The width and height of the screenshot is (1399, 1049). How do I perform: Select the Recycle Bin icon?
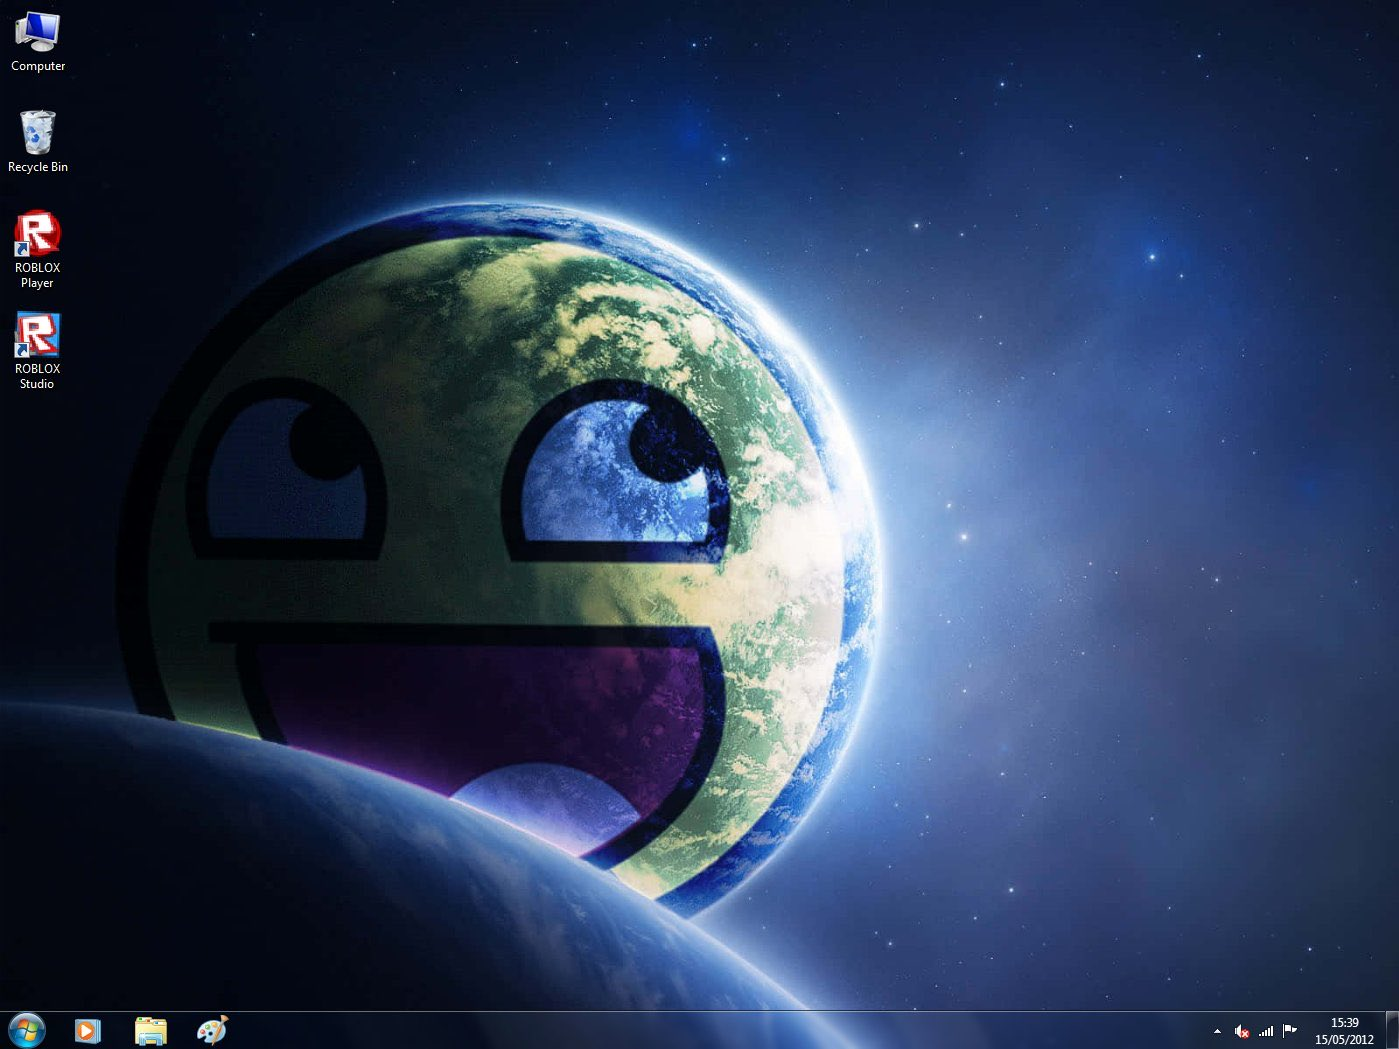[37, 141]
